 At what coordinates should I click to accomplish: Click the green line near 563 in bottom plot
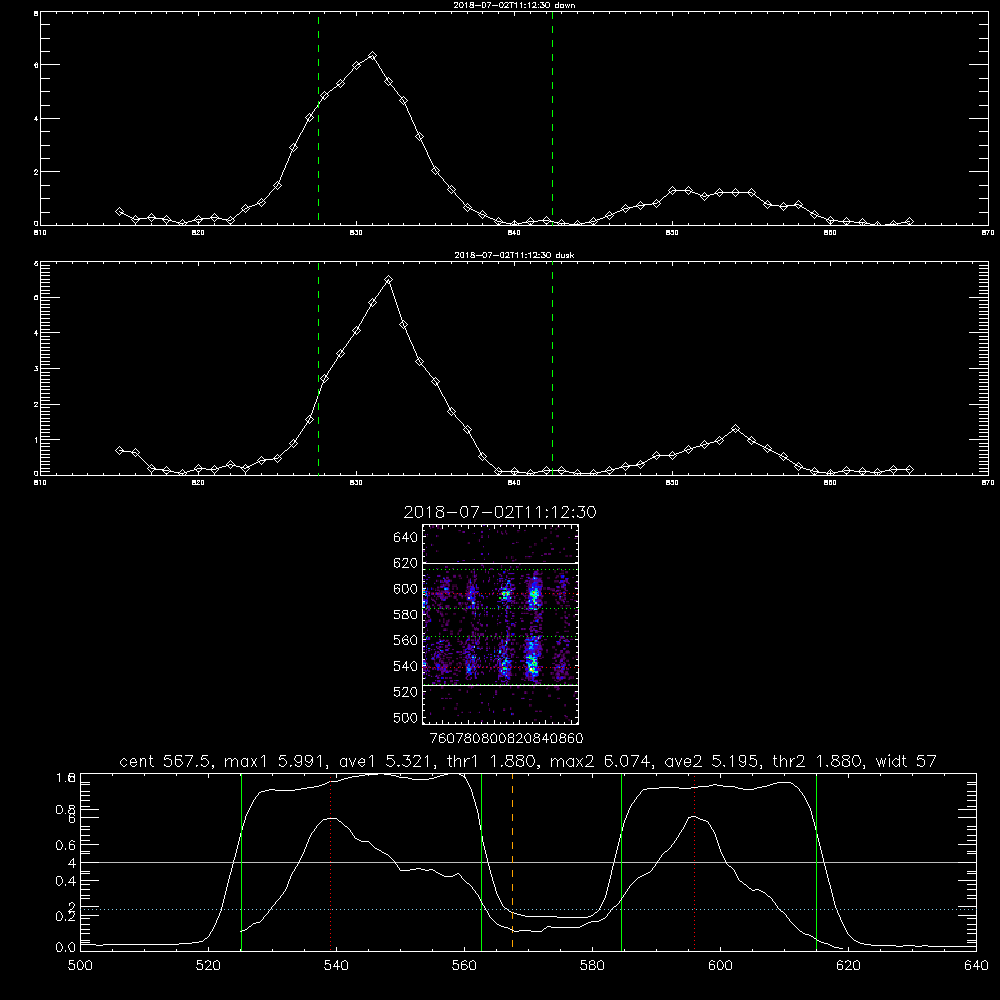pos(482,861)
